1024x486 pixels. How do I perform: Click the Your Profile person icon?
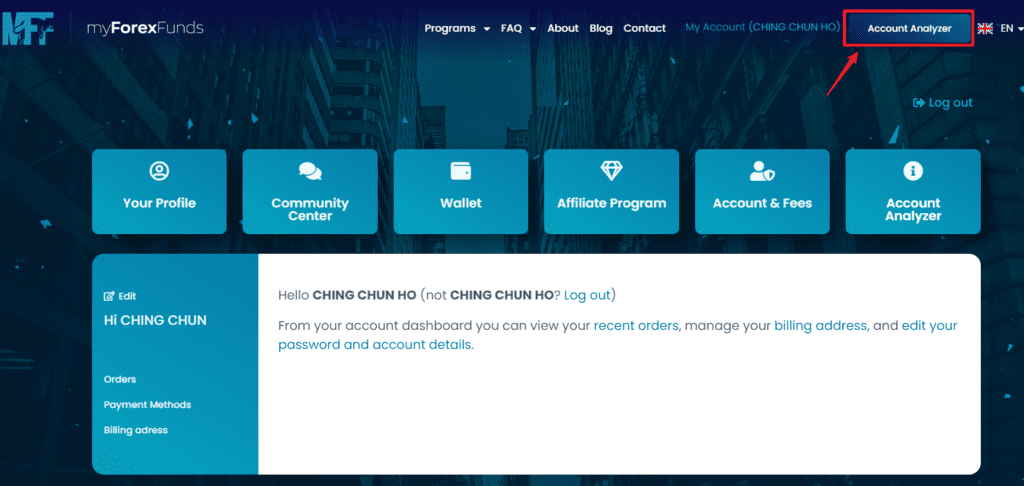pyautogui.click(x=159, y=171)
